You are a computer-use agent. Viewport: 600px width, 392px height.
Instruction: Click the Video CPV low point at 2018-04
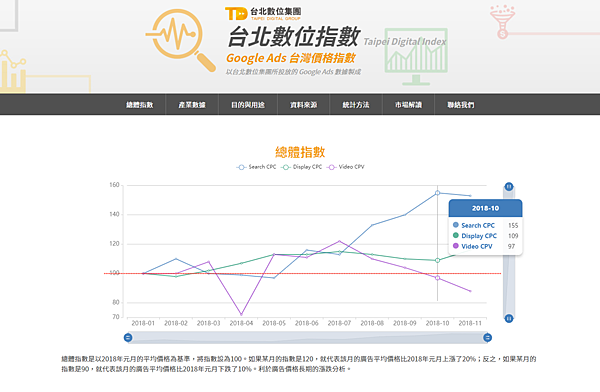pyautogui.click(x=241, y=314)
